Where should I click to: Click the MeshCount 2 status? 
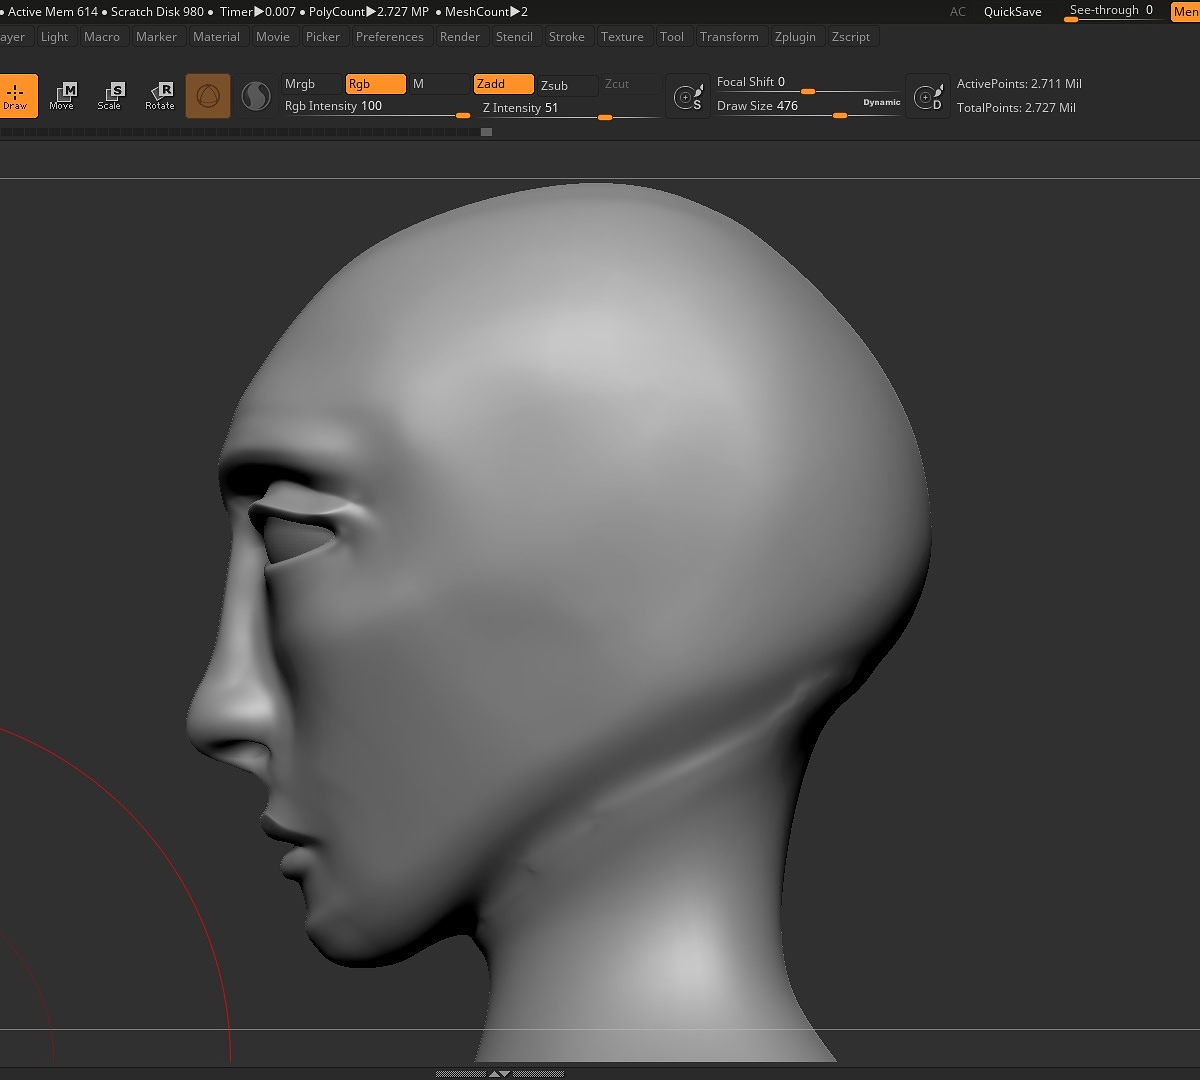pyautogui.click(x=486, y=12)
